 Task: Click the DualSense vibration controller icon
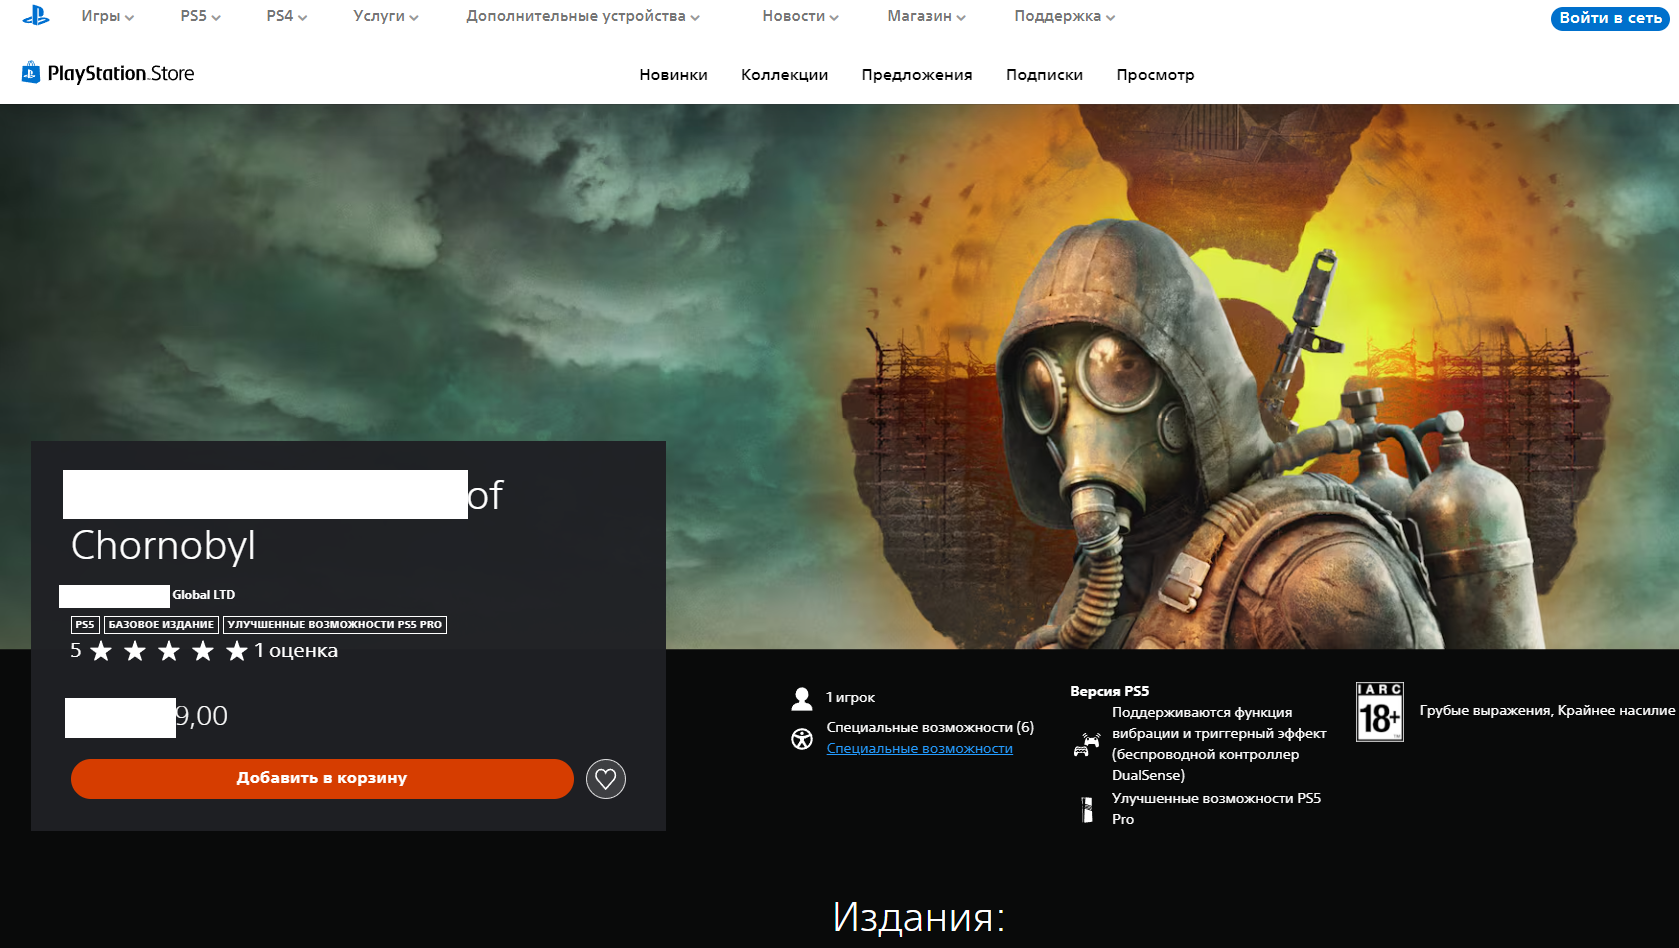(x=1086, y=744)
